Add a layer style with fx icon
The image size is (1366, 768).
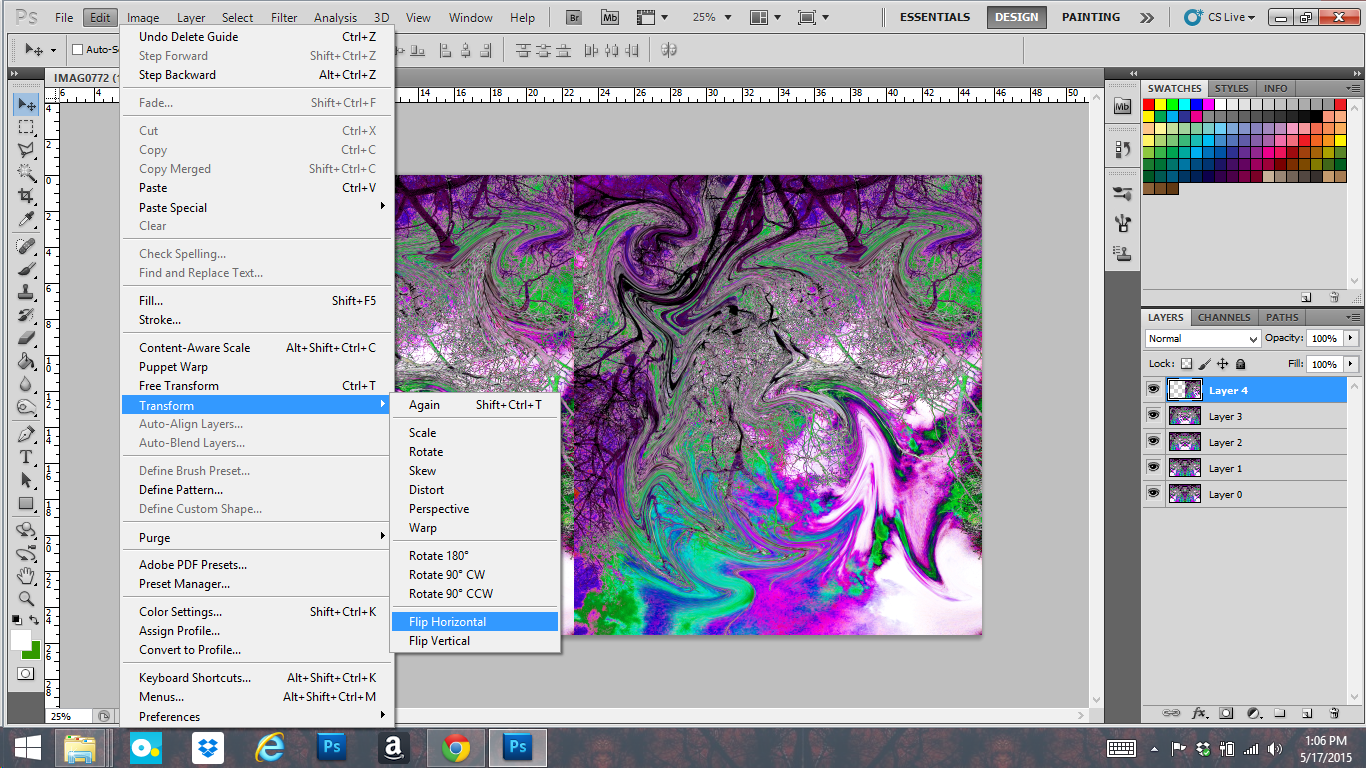pyautogui.click(x=1200, y=713)
